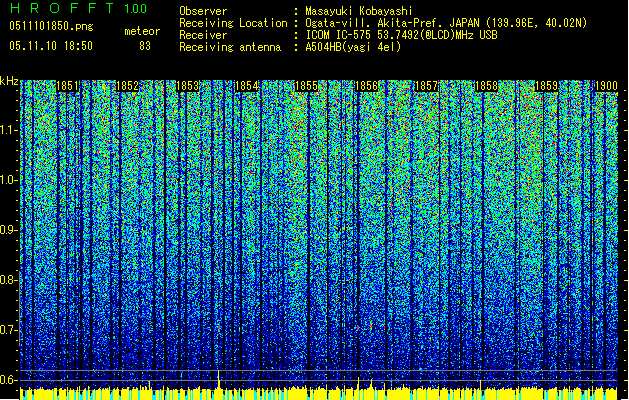Click the 0.6 frequency axis label
629x400 pixels.
[9, 380]
